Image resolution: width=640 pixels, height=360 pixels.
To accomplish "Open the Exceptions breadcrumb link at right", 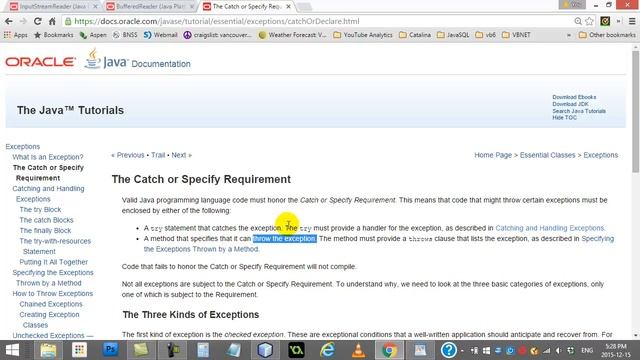I will 600,155.
